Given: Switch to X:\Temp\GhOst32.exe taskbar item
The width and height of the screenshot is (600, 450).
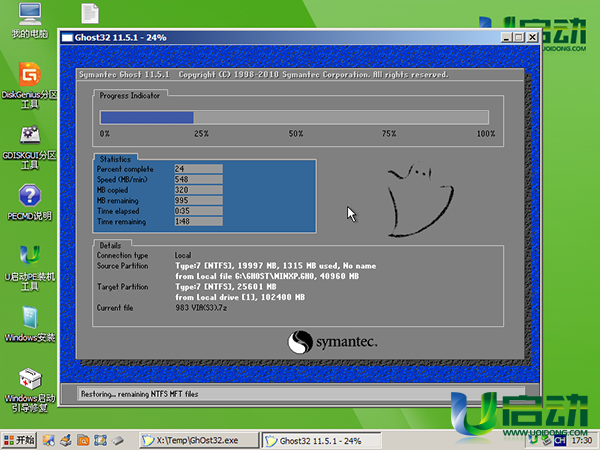Looking at the screenshot, I should [x=199, y=440].
